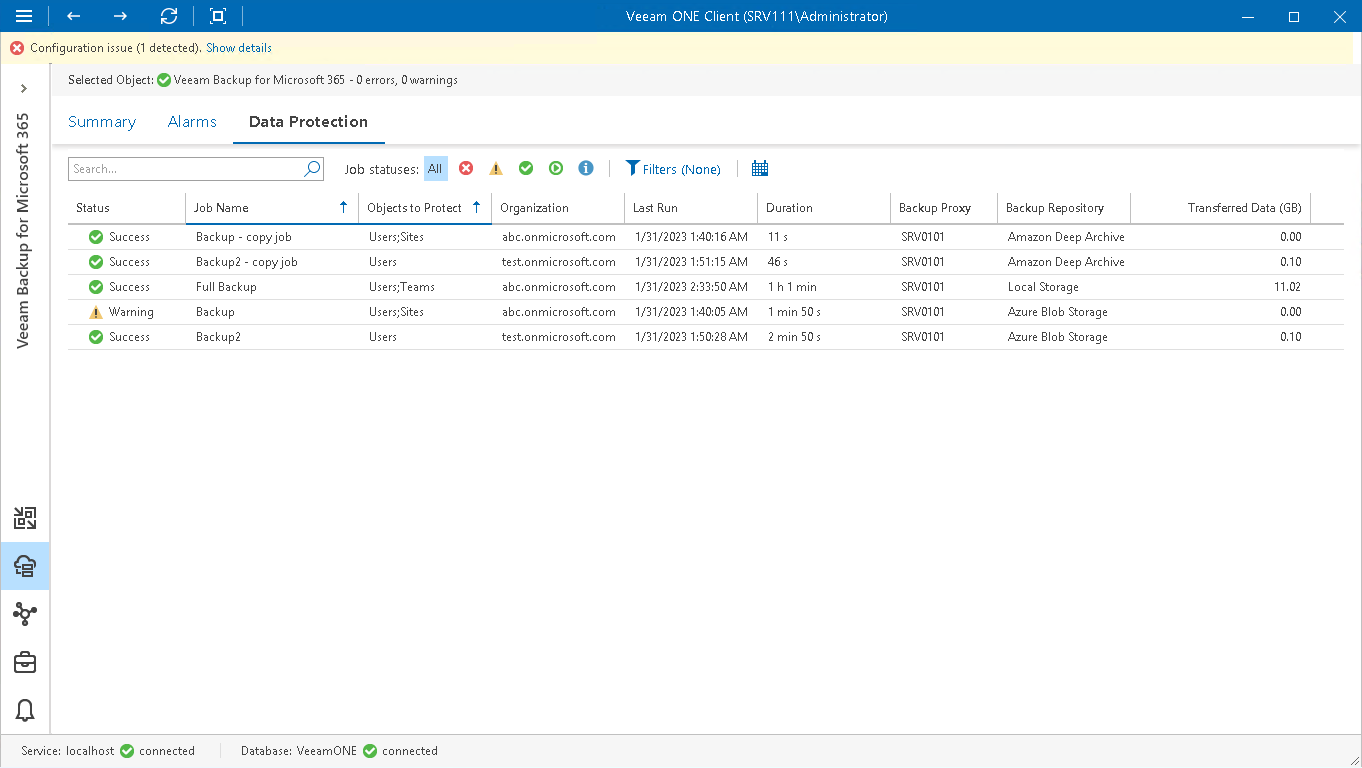Click the Data Protection tab heading
1362x768 pixels.
click(308, 121)
